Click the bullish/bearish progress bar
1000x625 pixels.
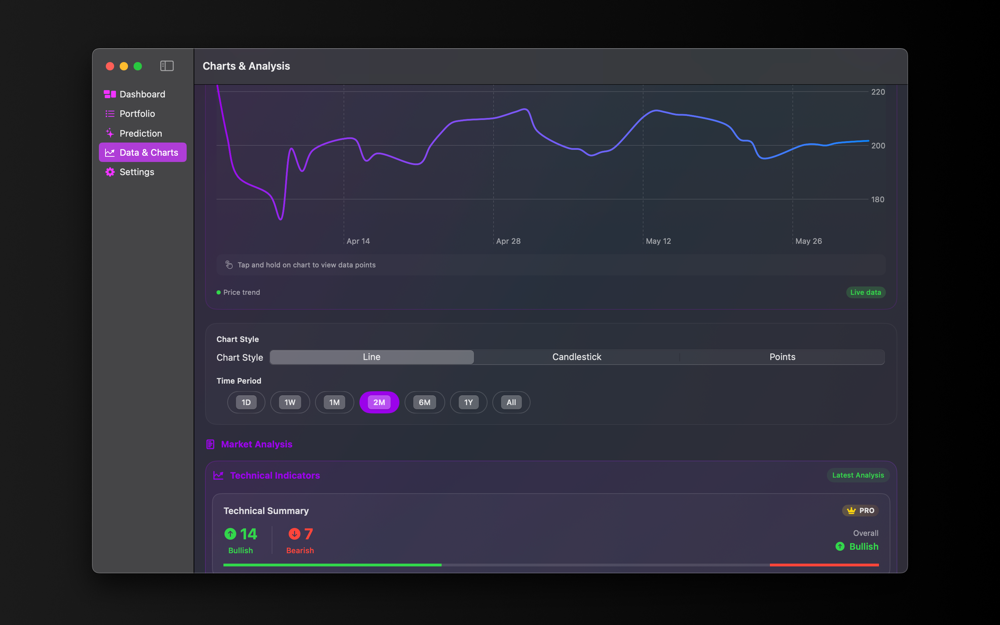coord(551,565)
